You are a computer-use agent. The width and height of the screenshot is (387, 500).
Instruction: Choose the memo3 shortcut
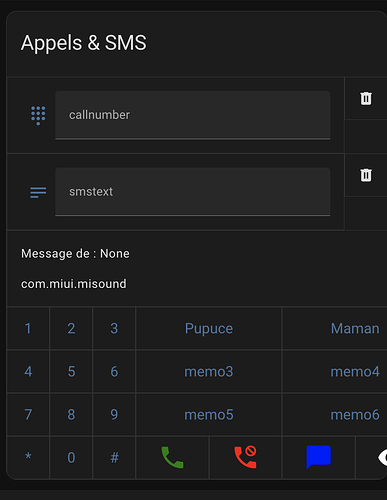209,371
